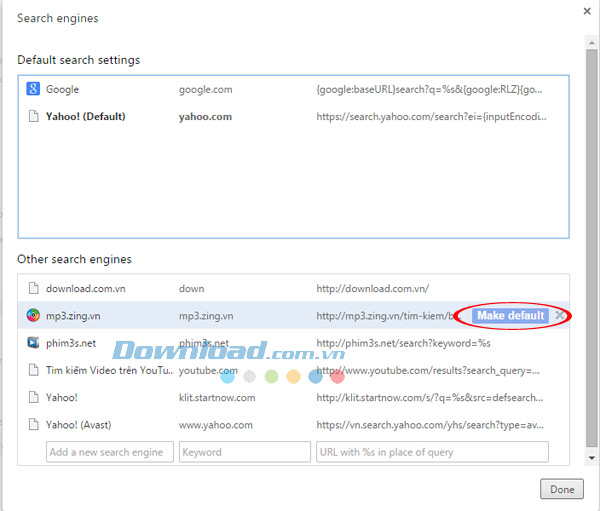Select the google.com keyword
600x511 pixels.
205,90
